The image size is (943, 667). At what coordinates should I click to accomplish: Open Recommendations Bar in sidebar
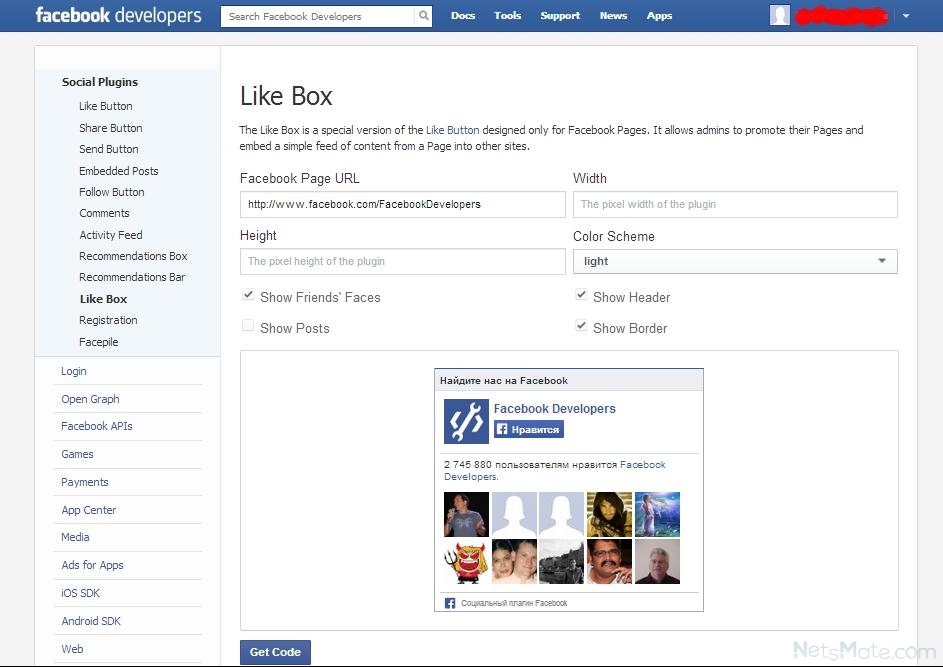click(132, 277)
